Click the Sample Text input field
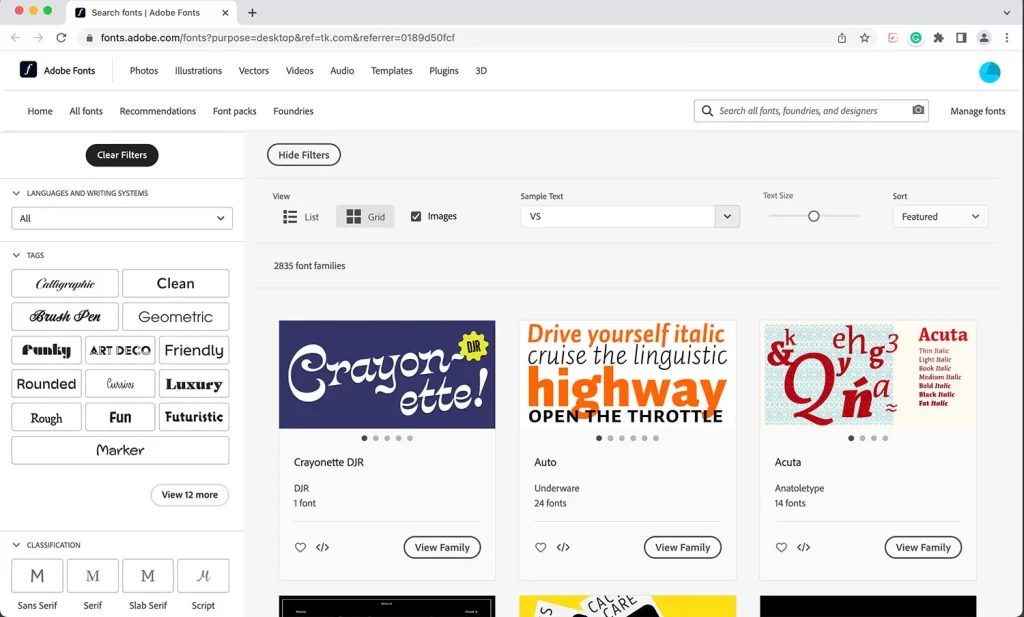The height and width of the screenshot is (617, 1024). click(x=618, y=217)
